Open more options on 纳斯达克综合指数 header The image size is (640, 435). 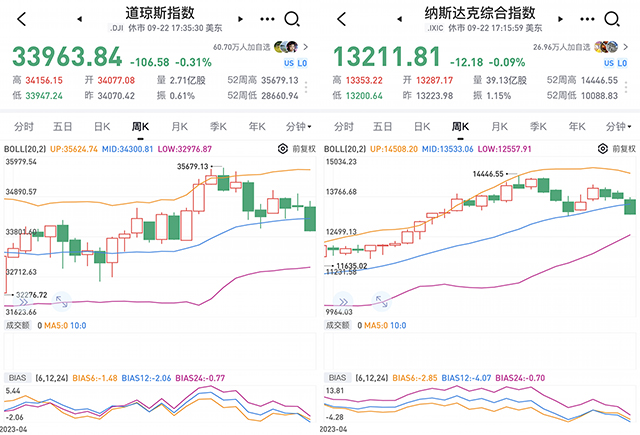587,19
